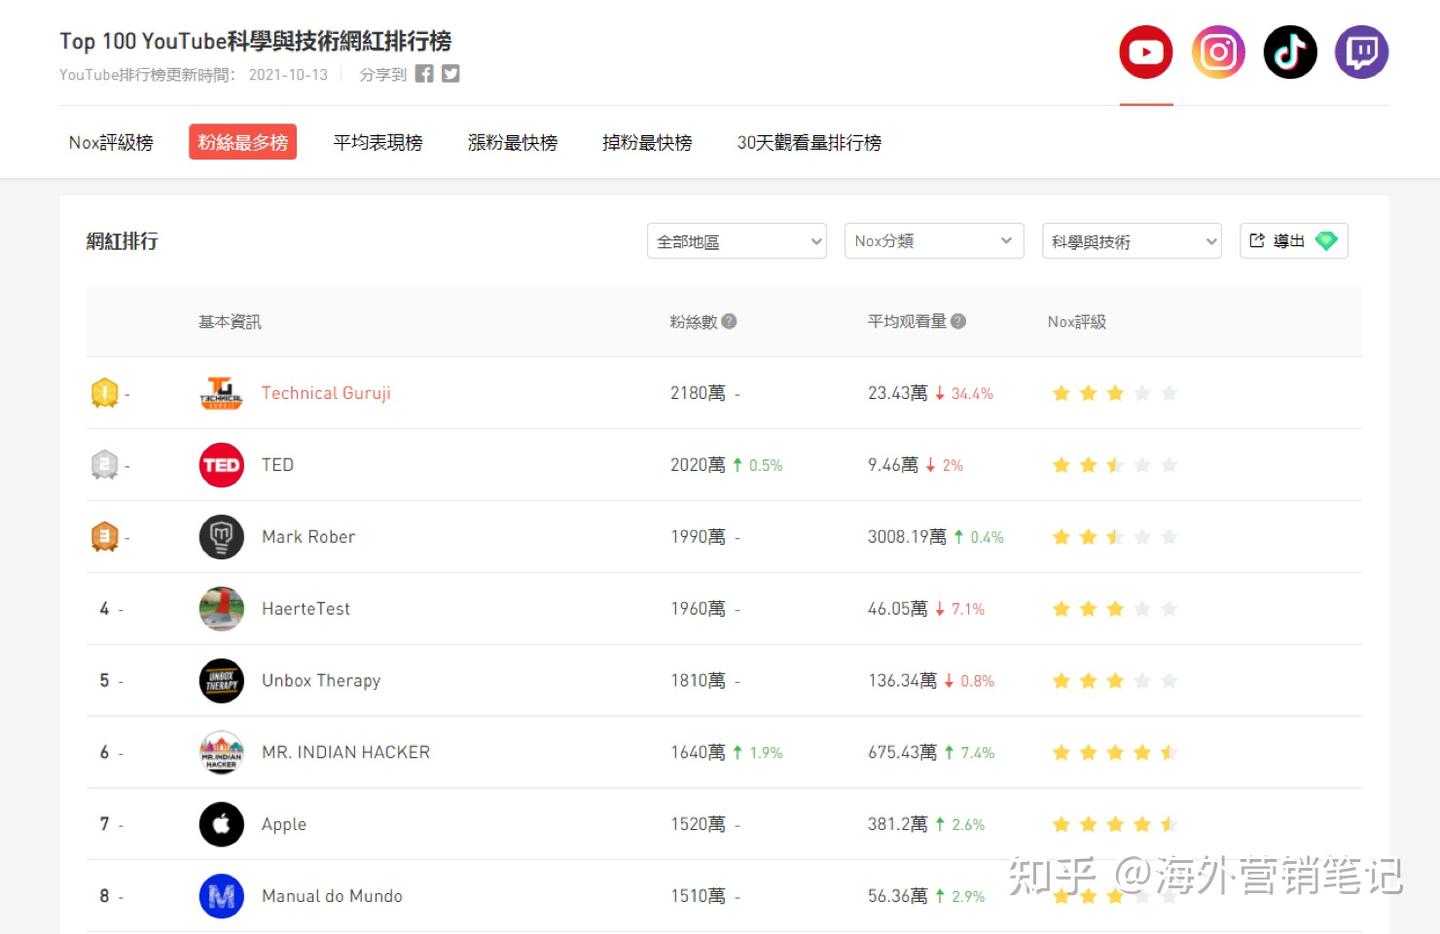Click the 基本資訊 column header
This screenshot has height=934, width=1440.
[230, 321]
